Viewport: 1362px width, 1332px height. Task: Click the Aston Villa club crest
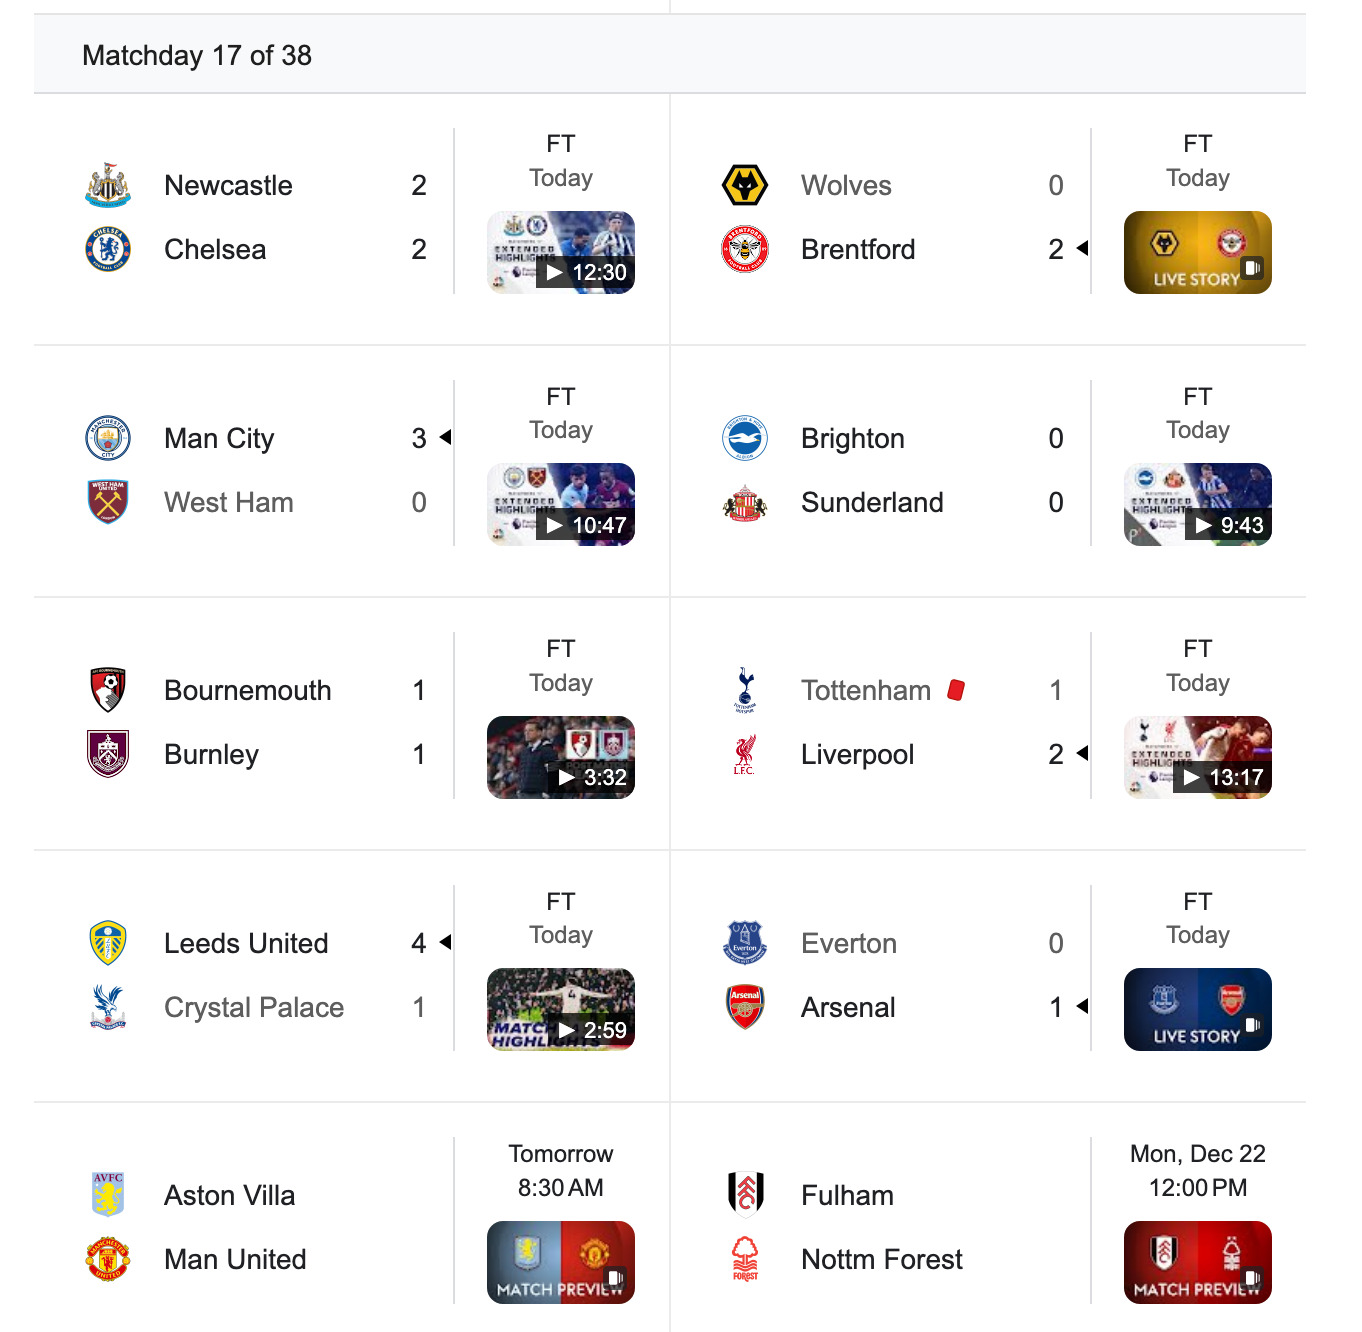(108, 1195)
